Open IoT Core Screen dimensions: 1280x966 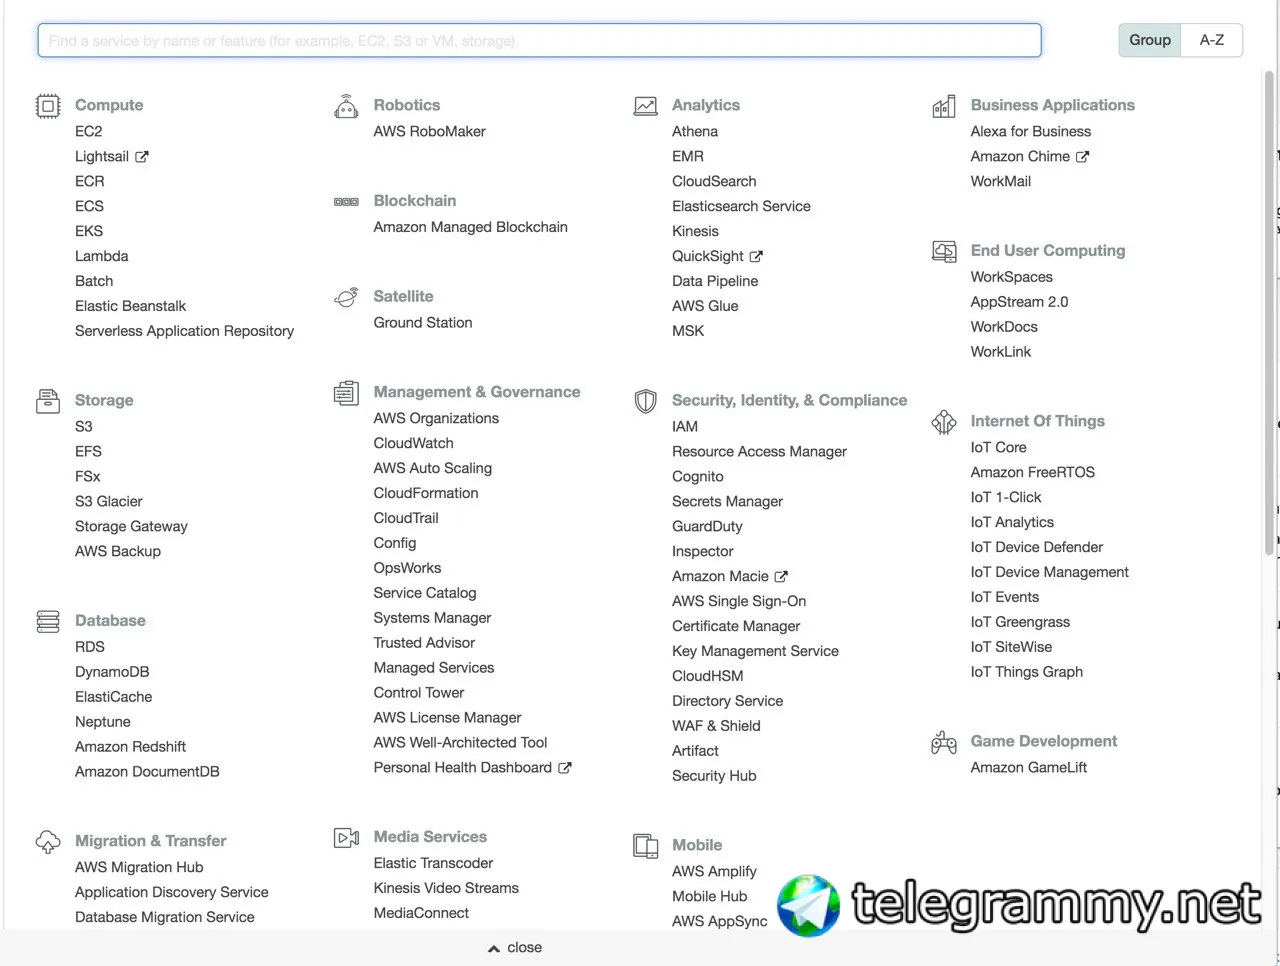tap(999, 447)
